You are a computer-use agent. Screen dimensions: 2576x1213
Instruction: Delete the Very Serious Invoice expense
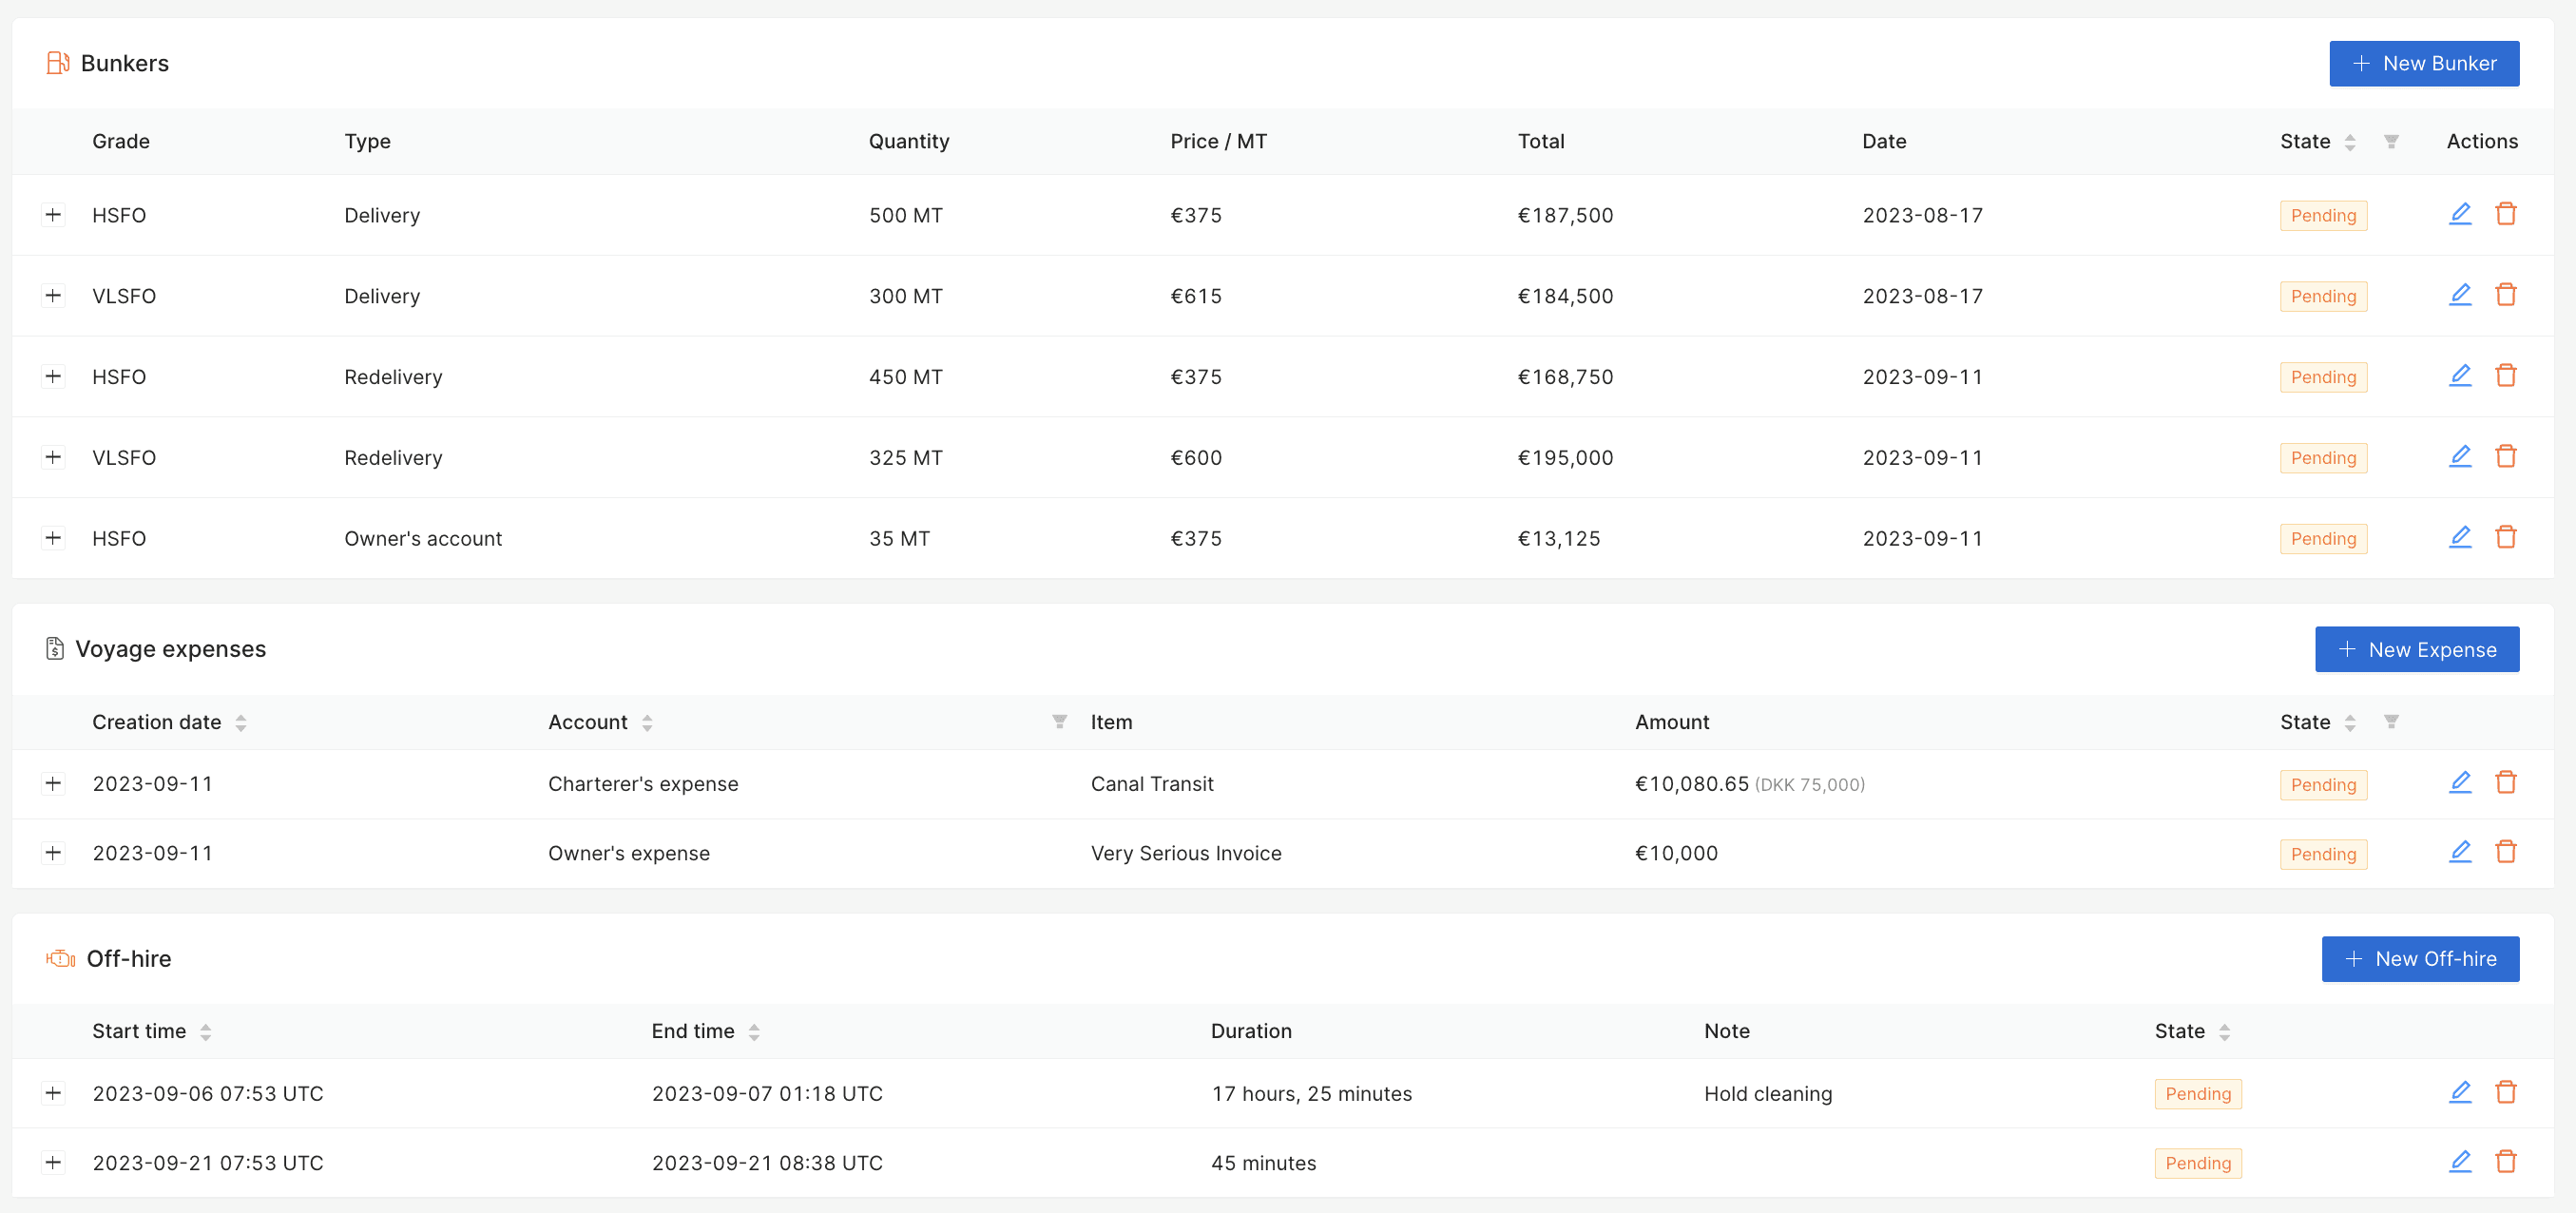pyautogui.click(x=2505, y=852)
